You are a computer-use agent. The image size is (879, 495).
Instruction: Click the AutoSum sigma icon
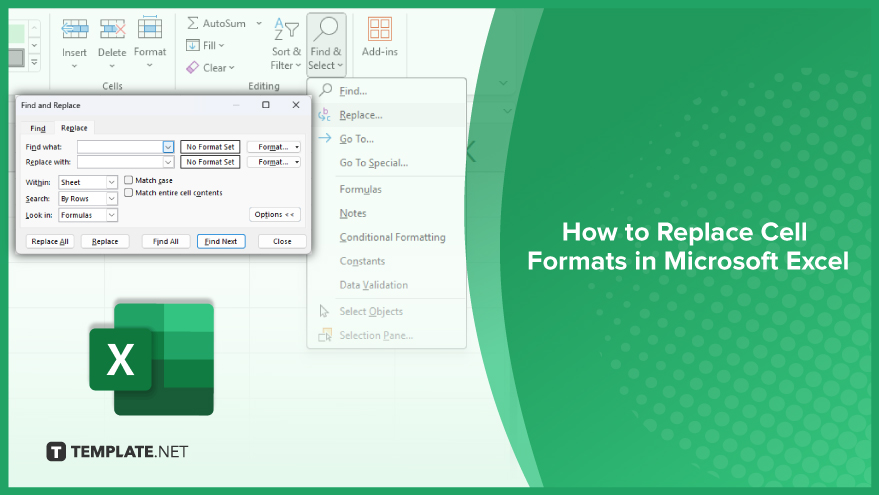[x=193, y=23]
